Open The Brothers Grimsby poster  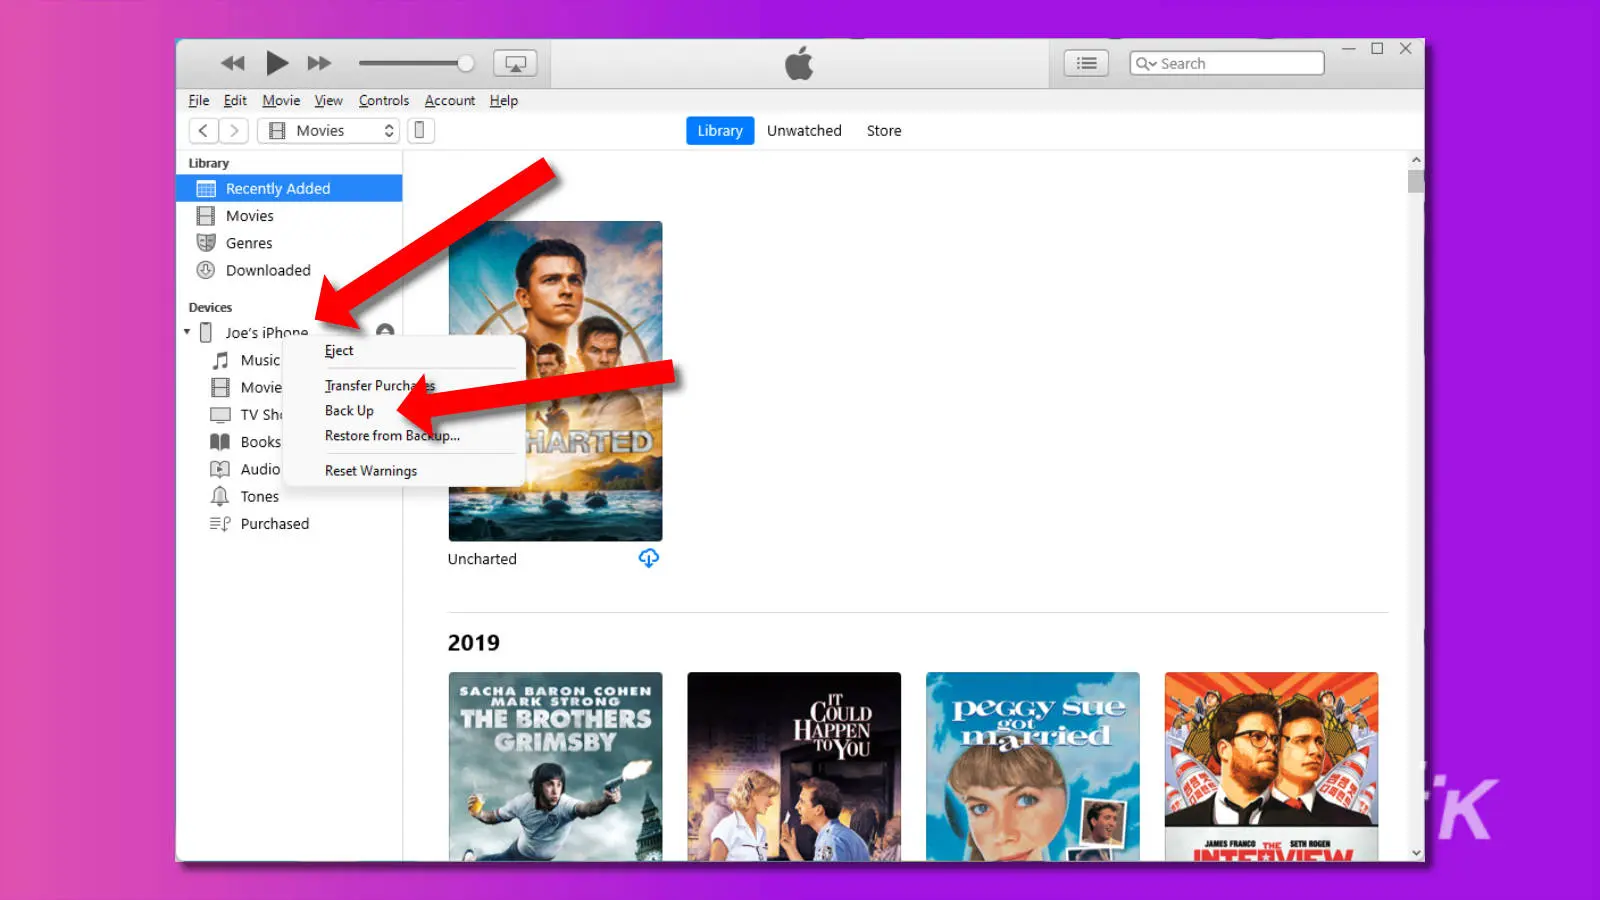(x=555, y=766)
